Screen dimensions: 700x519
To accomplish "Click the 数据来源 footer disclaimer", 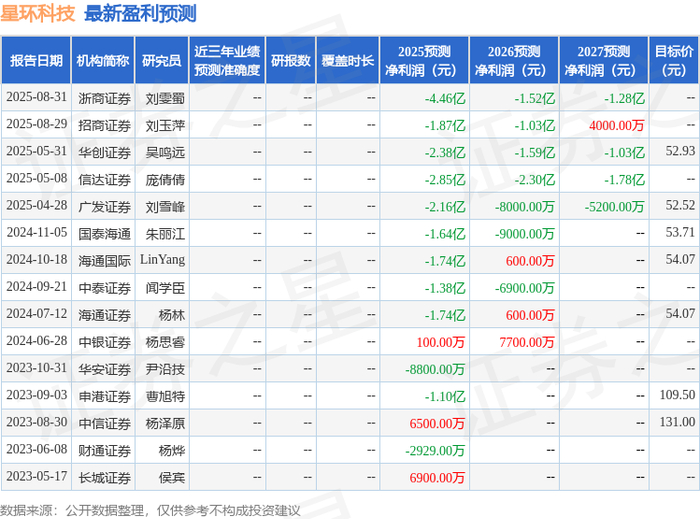I will click(x=150, y=510).
